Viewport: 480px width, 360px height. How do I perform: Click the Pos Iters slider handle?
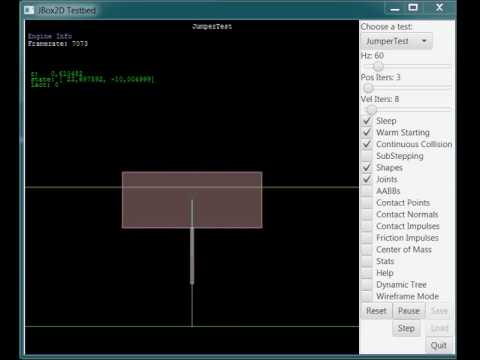(368, 88)
